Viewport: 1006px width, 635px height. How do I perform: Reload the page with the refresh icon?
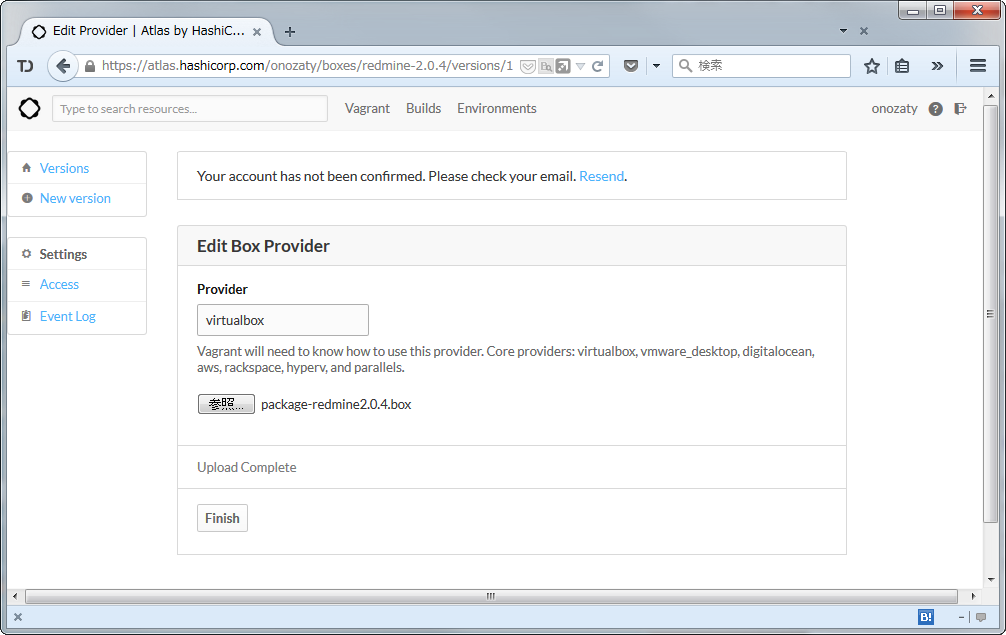coord(597,66)
